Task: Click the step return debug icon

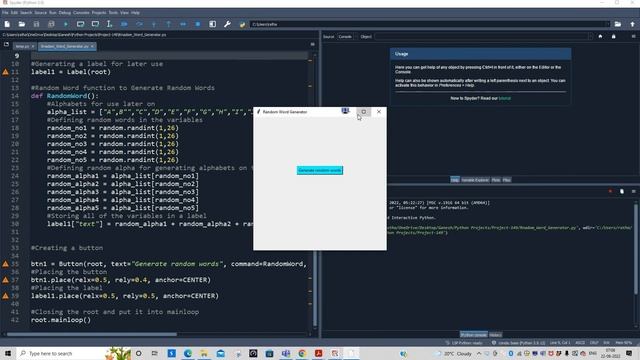Action: (x=169, y=24)
